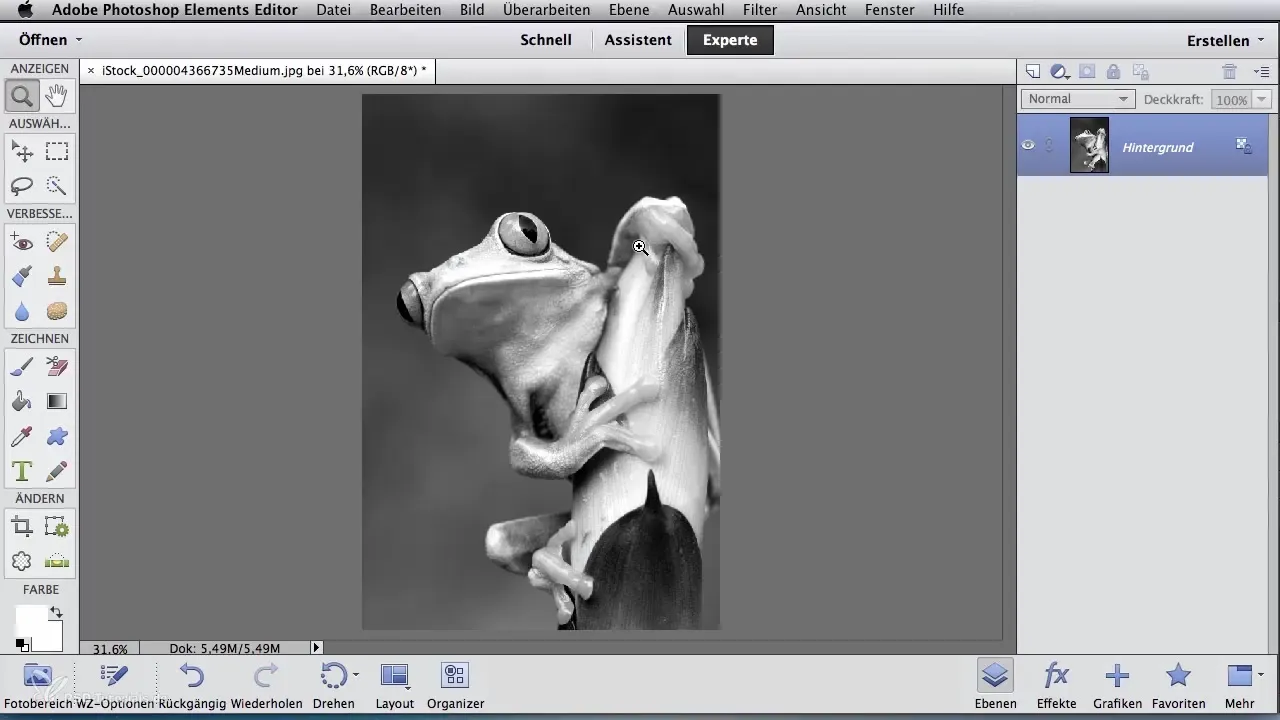Click the default colors black/white icon
Viewport: 1280px width, 720px height.
pos(21,644)
